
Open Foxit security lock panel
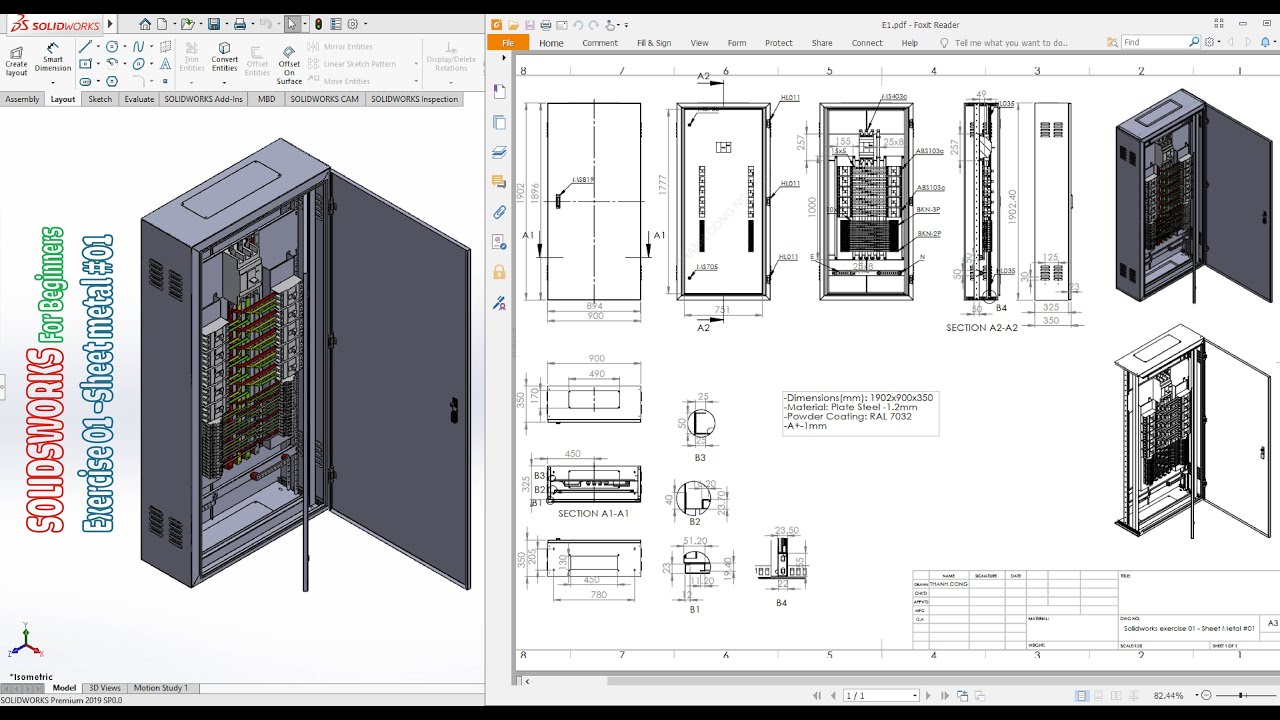(499, 272)
